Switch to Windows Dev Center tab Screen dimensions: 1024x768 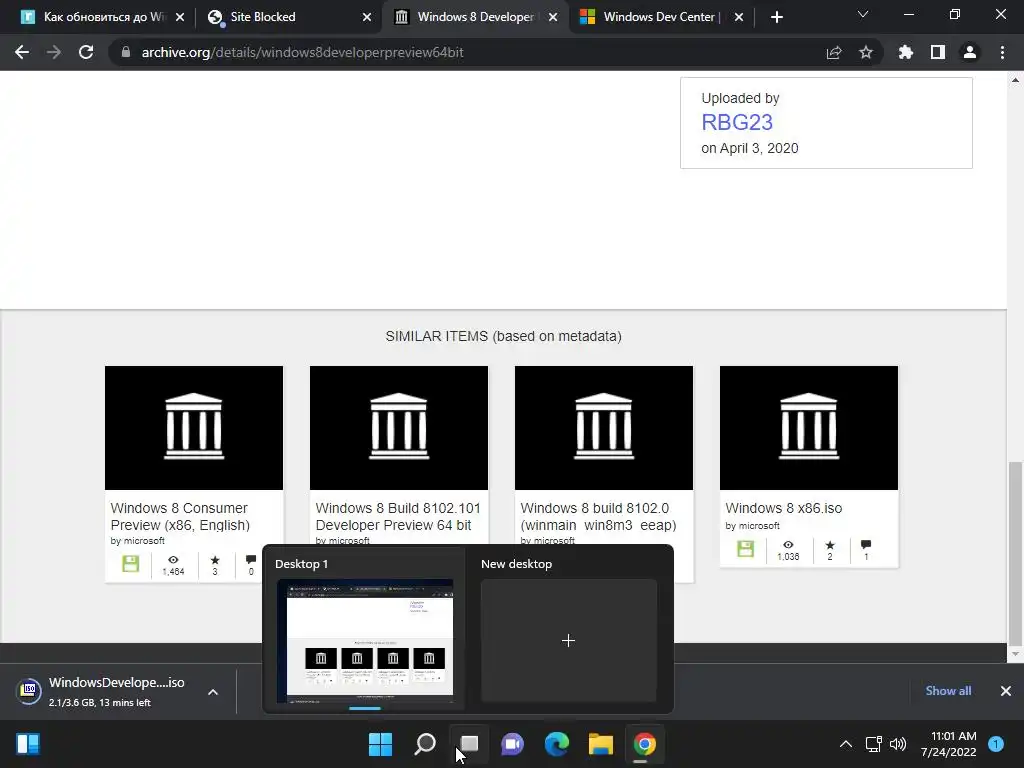661,17
